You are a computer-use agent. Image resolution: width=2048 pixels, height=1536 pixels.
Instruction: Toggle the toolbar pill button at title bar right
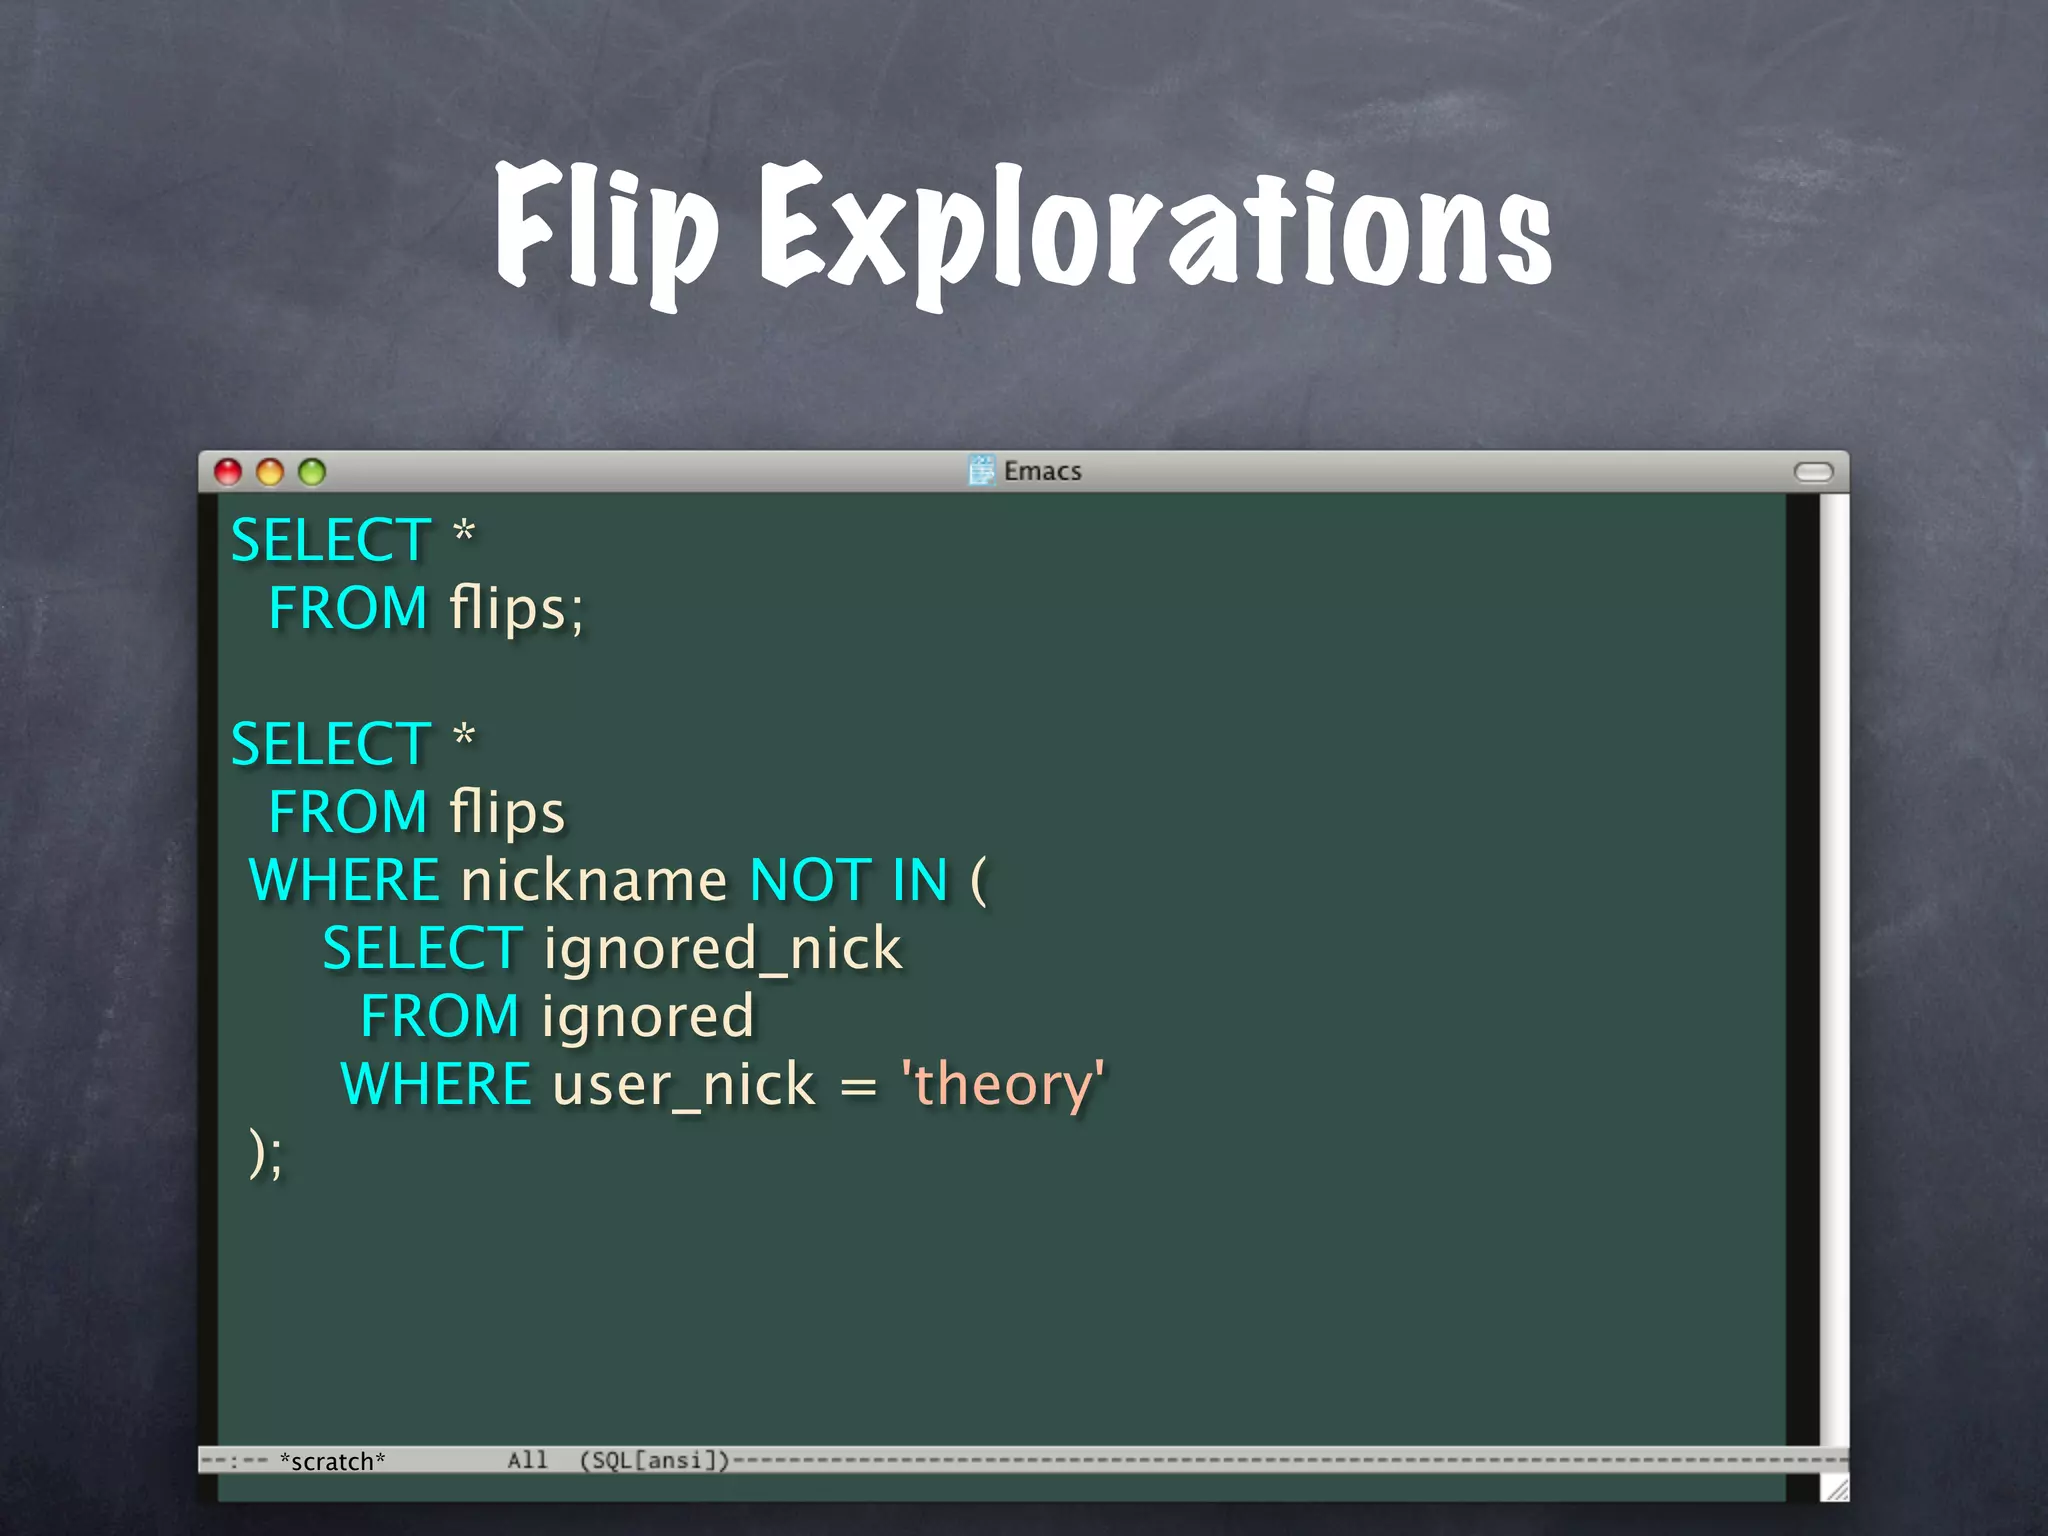[1813, 472]
